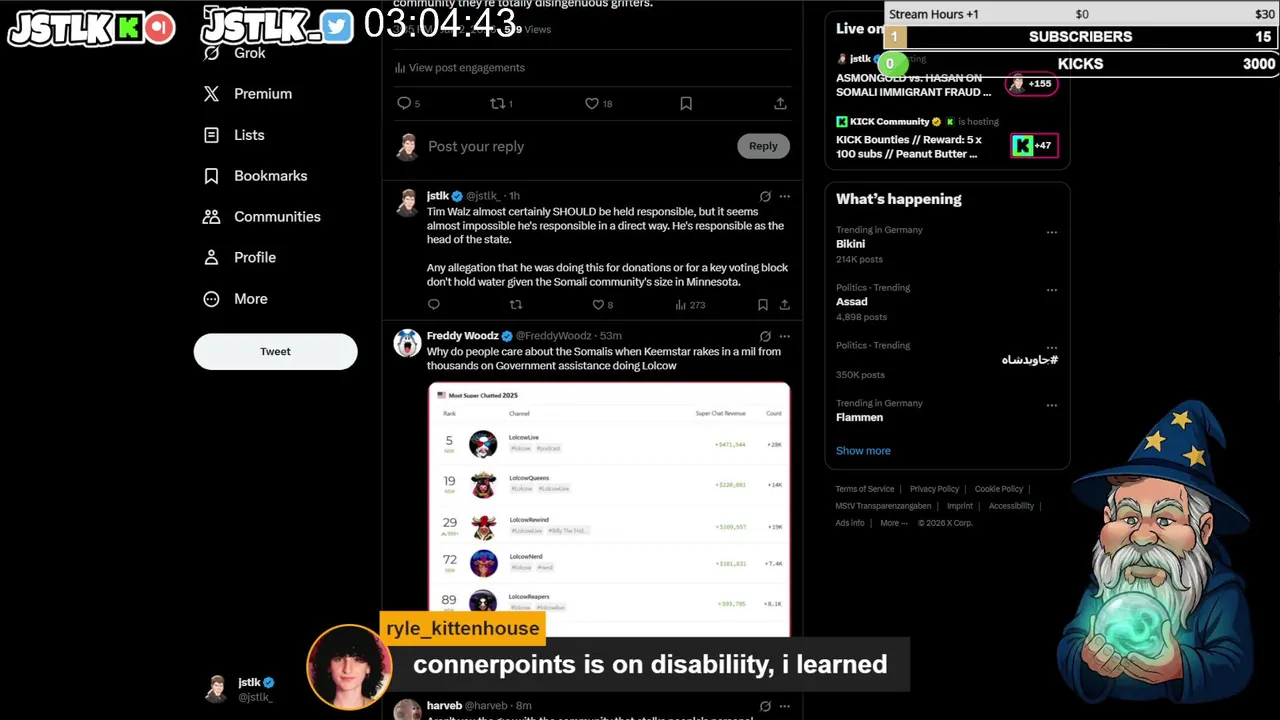Share the main post
This screenshot has width=1280, height=720.
(780, 103)
